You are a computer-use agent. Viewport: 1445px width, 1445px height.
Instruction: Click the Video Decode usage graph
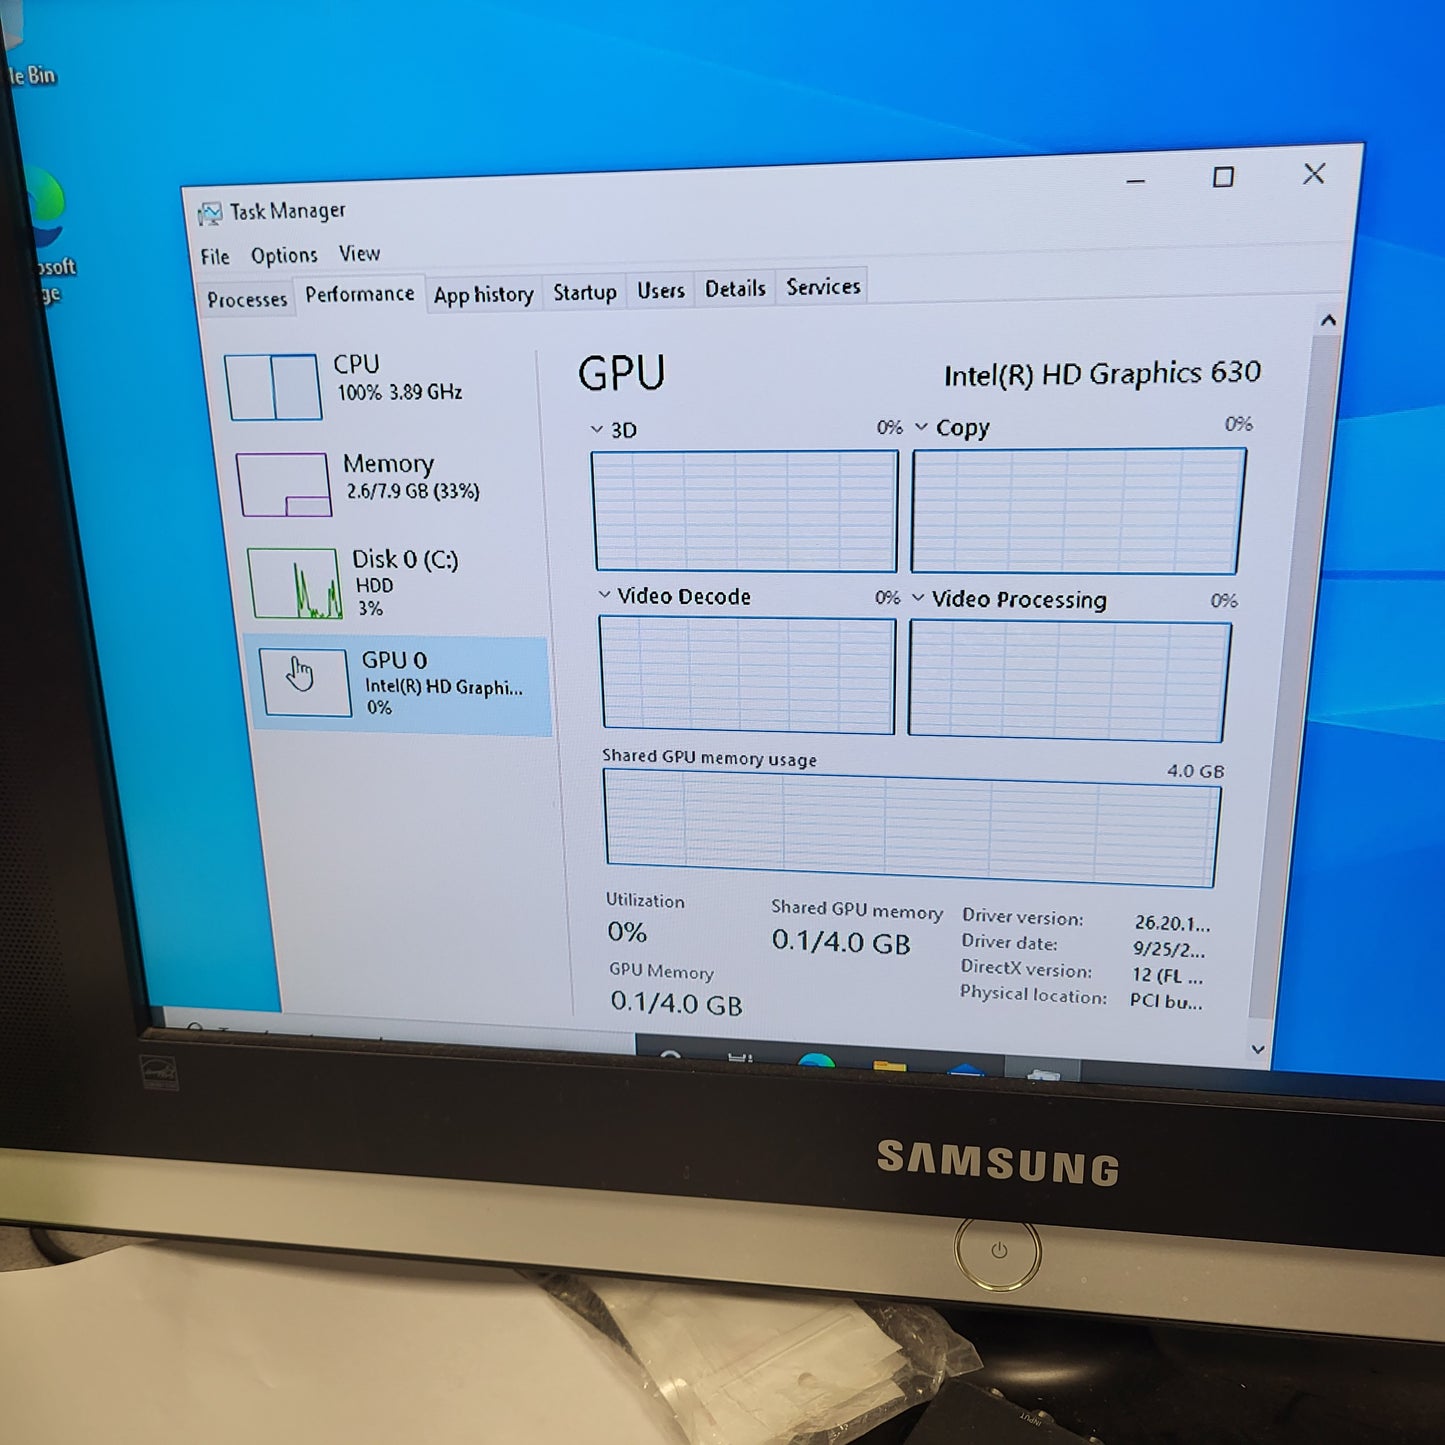click(747, 675)
